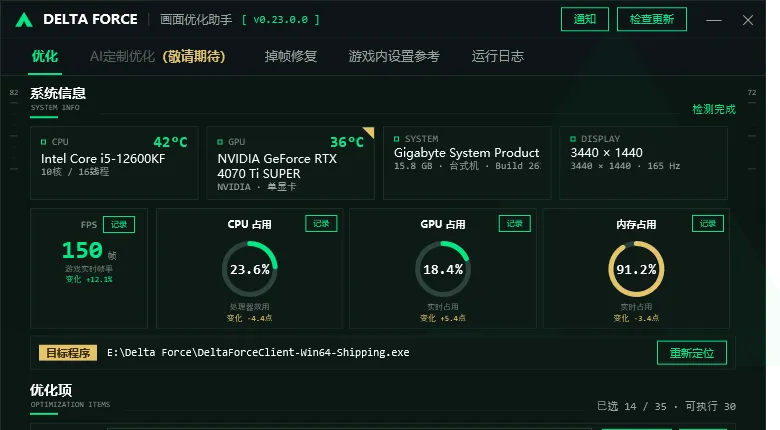Click 记录 button in GPU 占用 card
The image size is (780, 430).
(514, 223)
